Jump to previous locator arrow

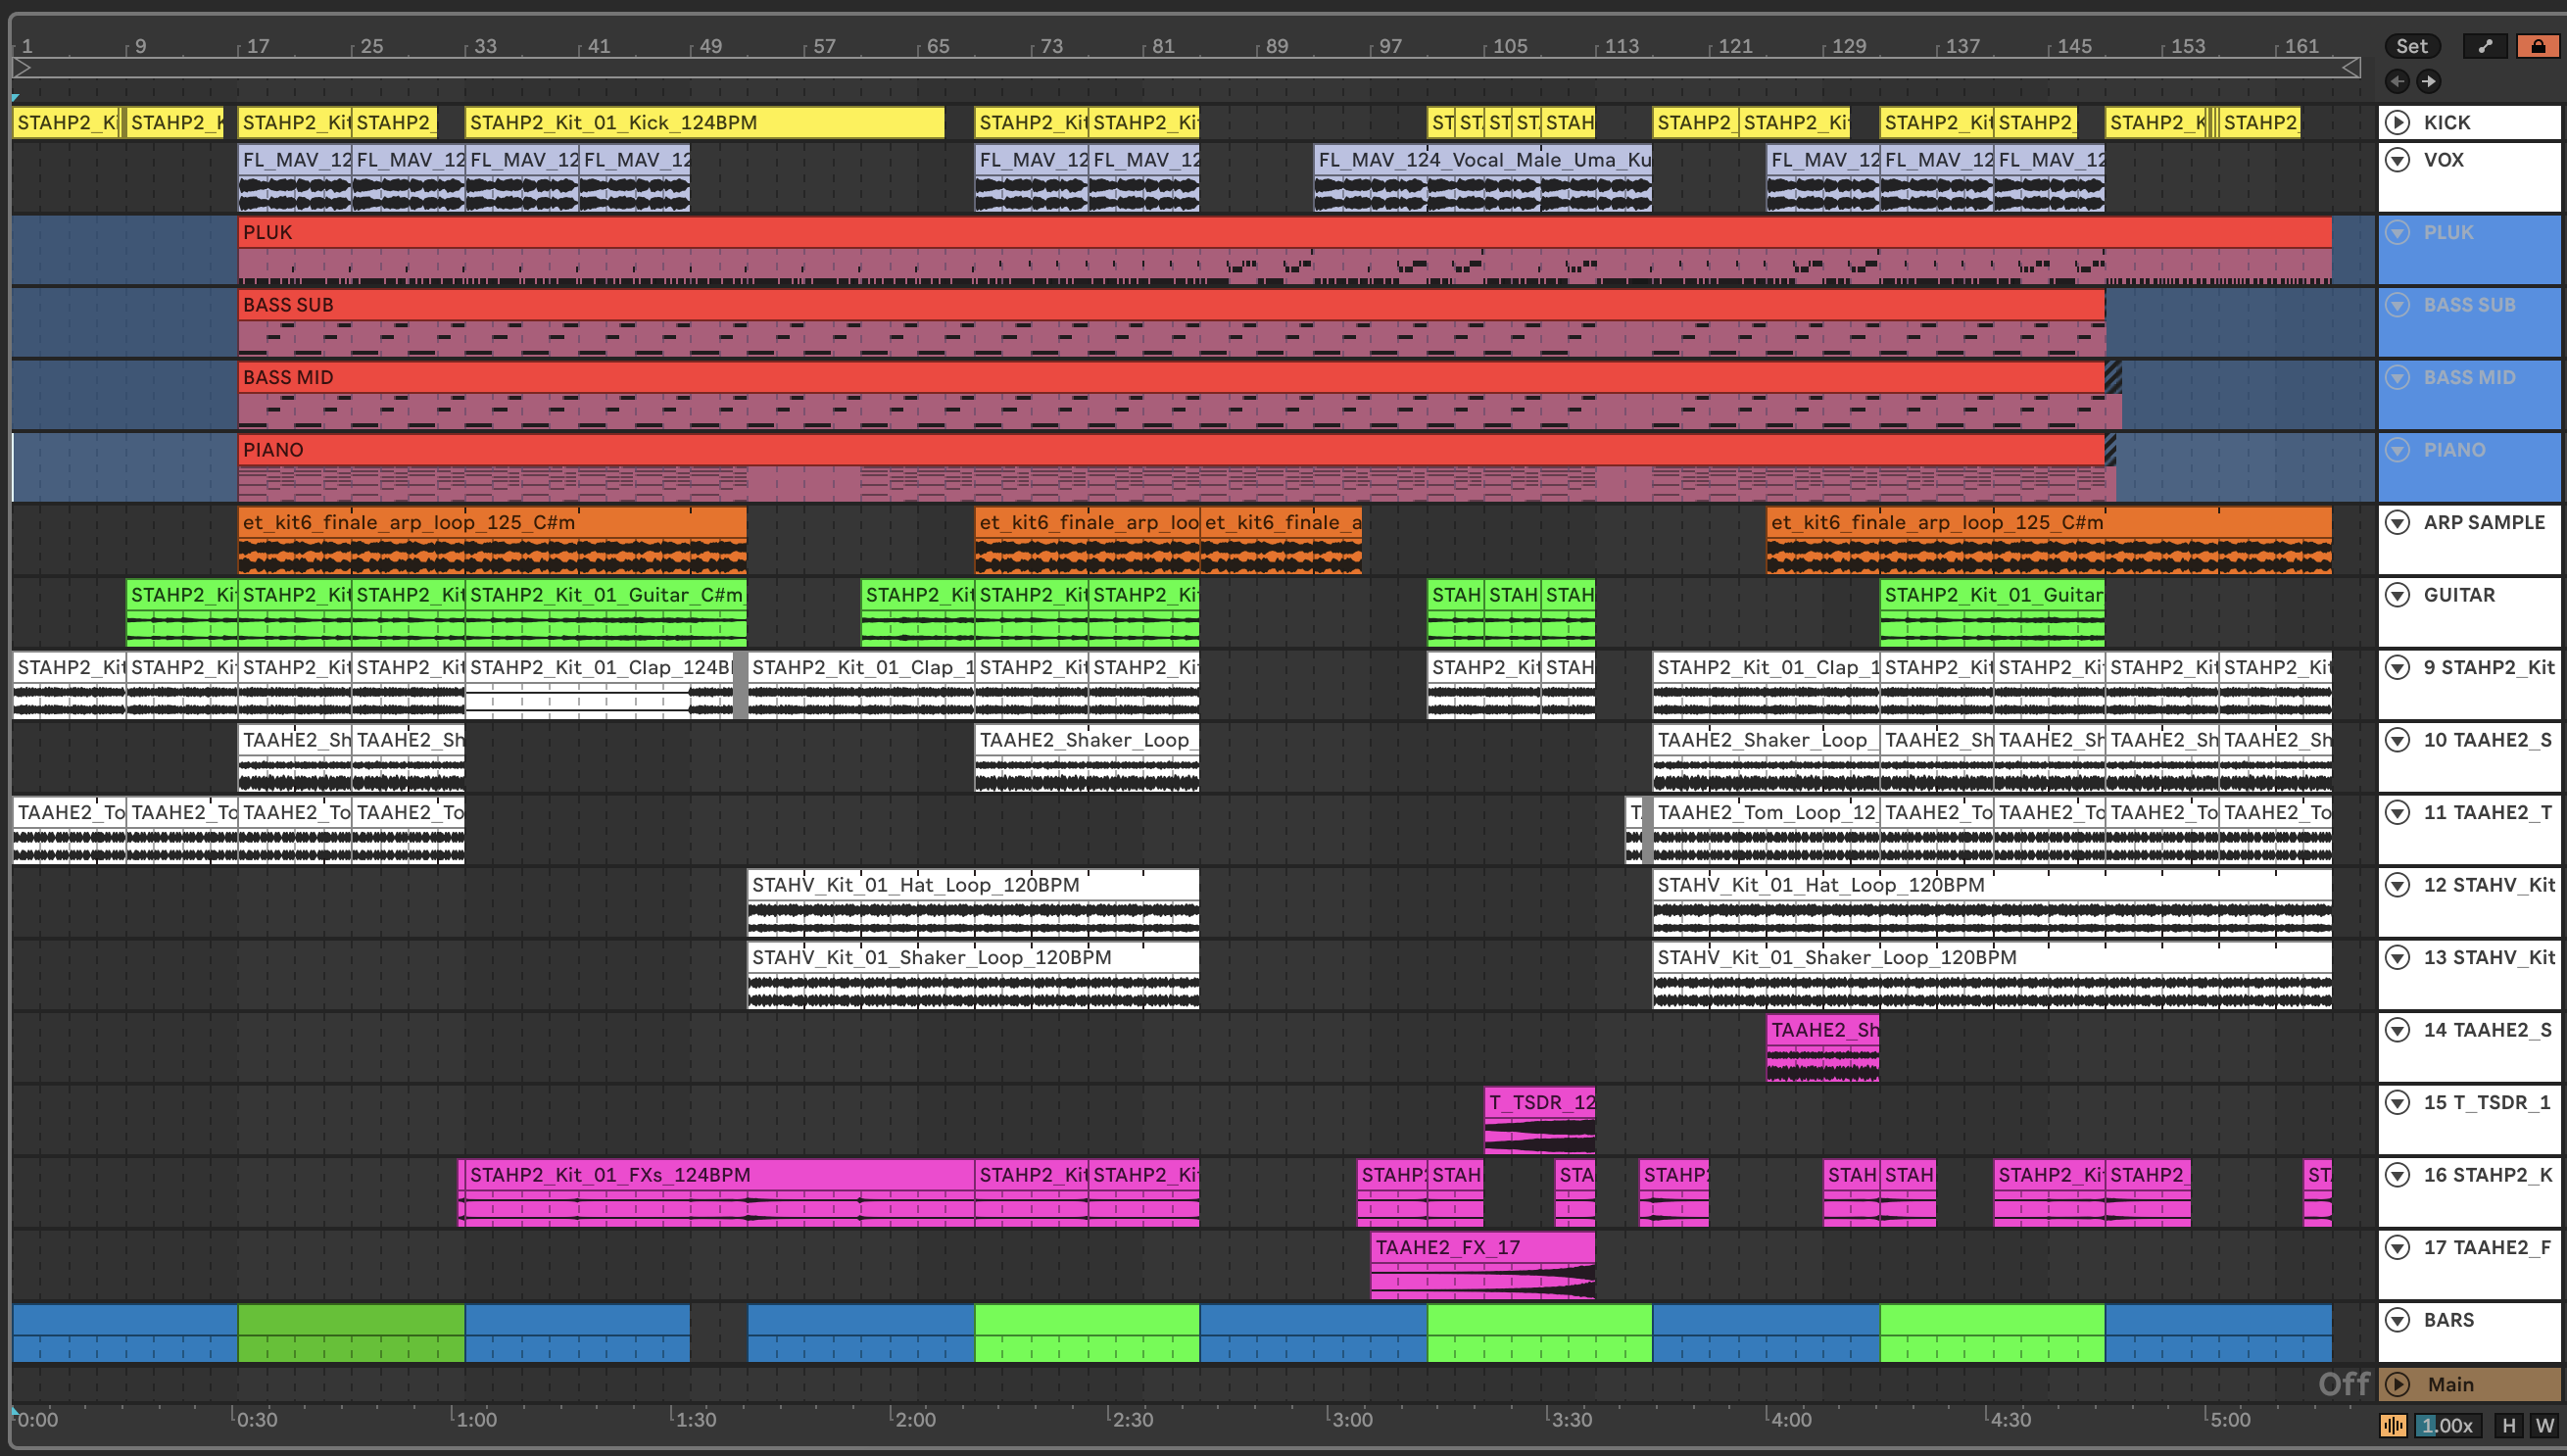point(2397,81)
